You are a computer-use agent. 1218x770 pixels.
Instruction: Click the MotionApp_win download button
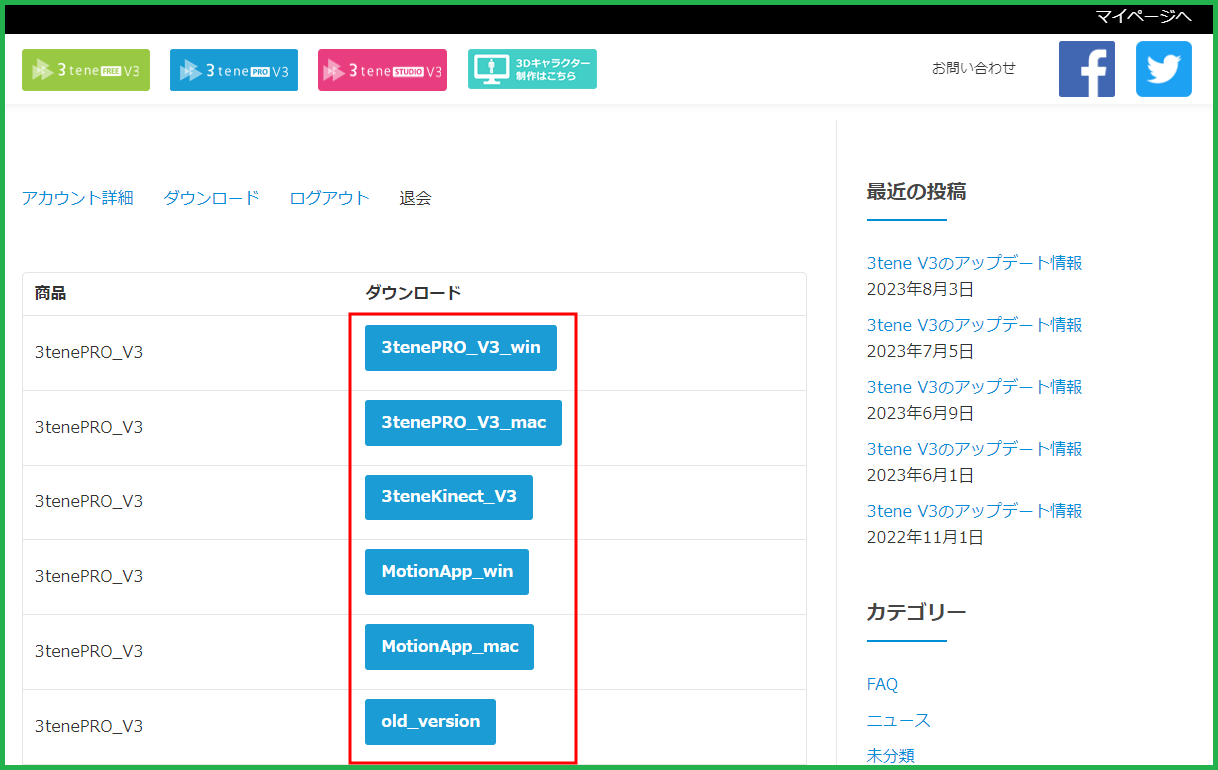pyautogui.click(x=447, y=572)
